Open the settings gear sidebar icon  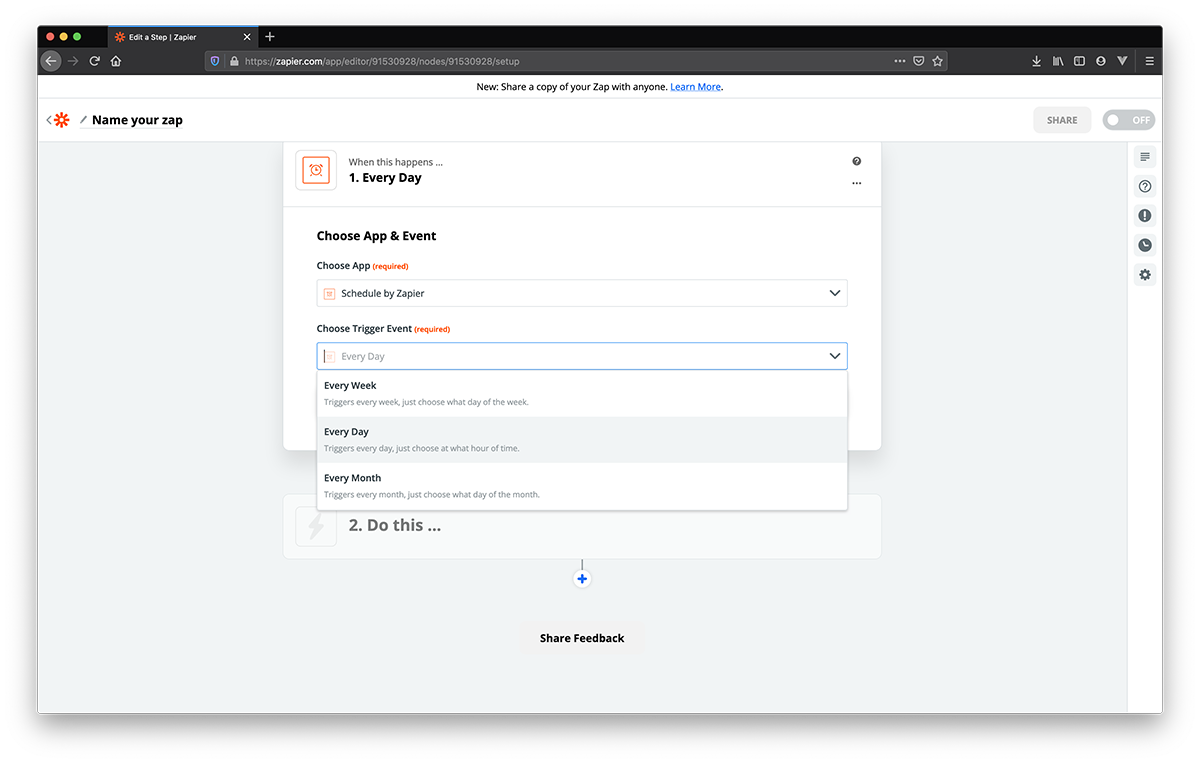coord(1145,274)
